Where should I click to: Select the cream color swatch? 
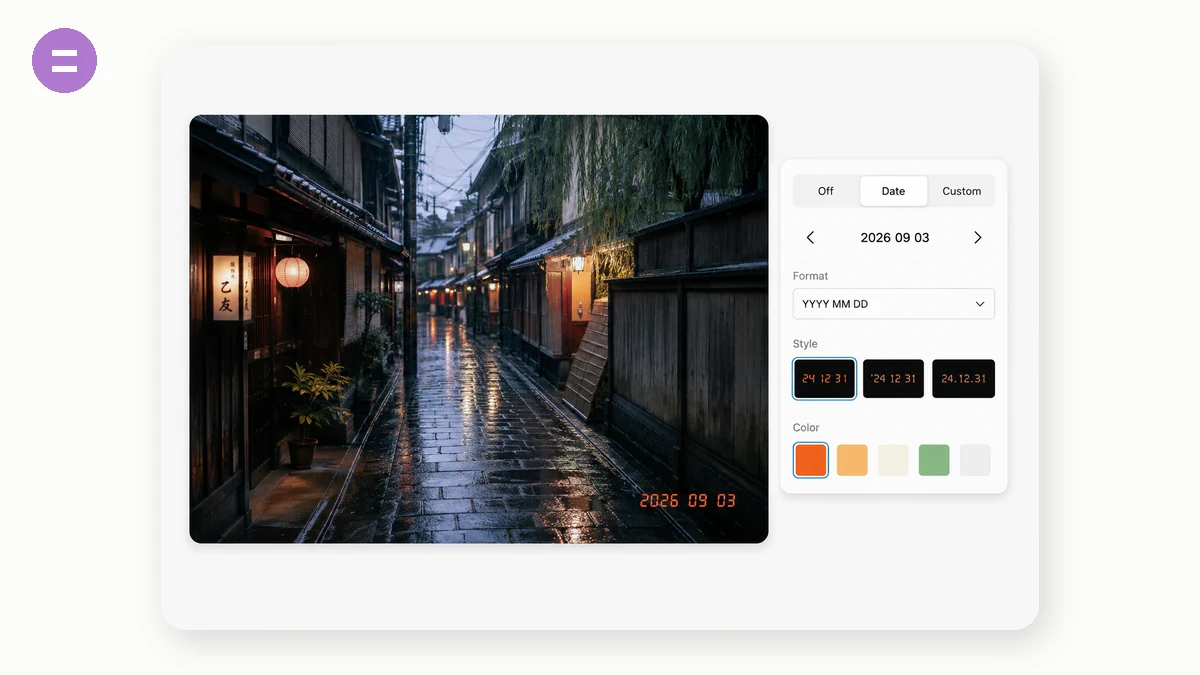tap(893, 460)
